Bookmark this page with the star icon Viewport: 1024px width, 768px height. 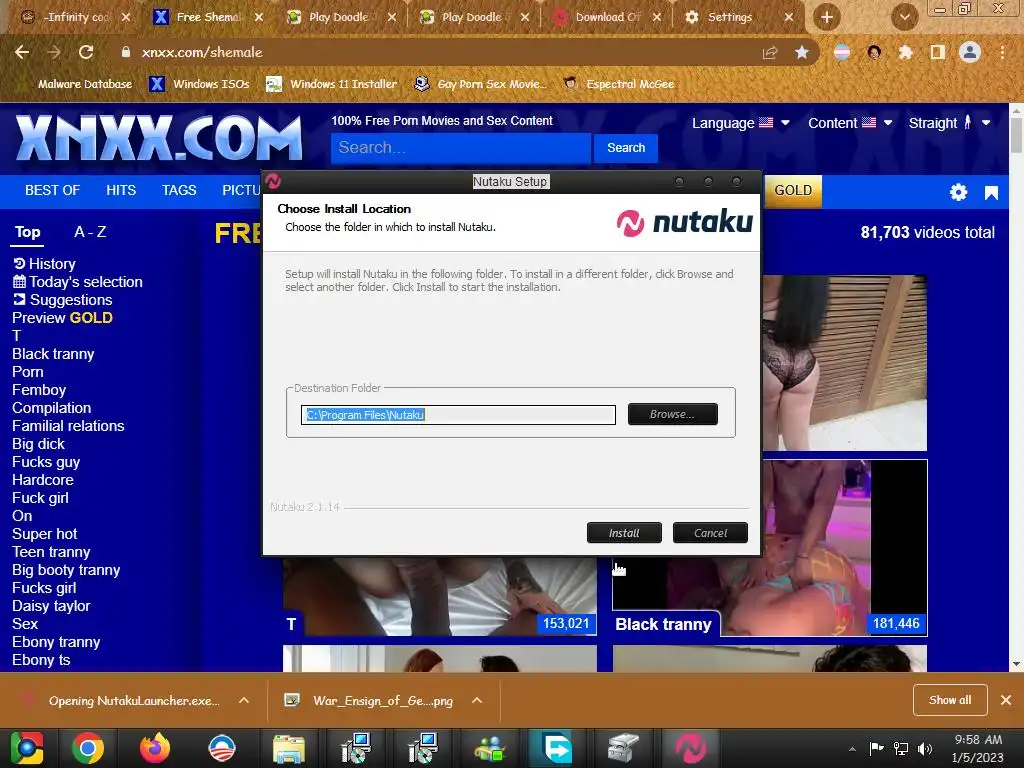pos(802,52)
